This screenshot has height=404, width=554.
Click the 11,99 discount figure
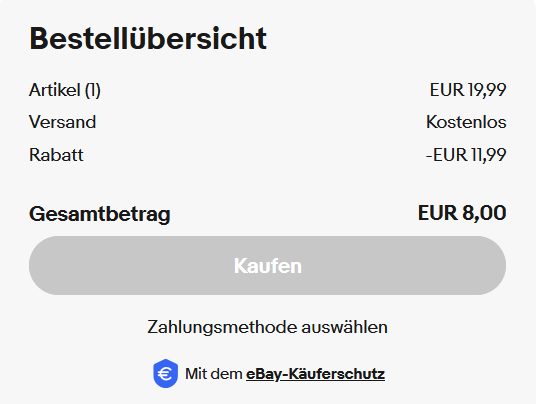point(489,155)
